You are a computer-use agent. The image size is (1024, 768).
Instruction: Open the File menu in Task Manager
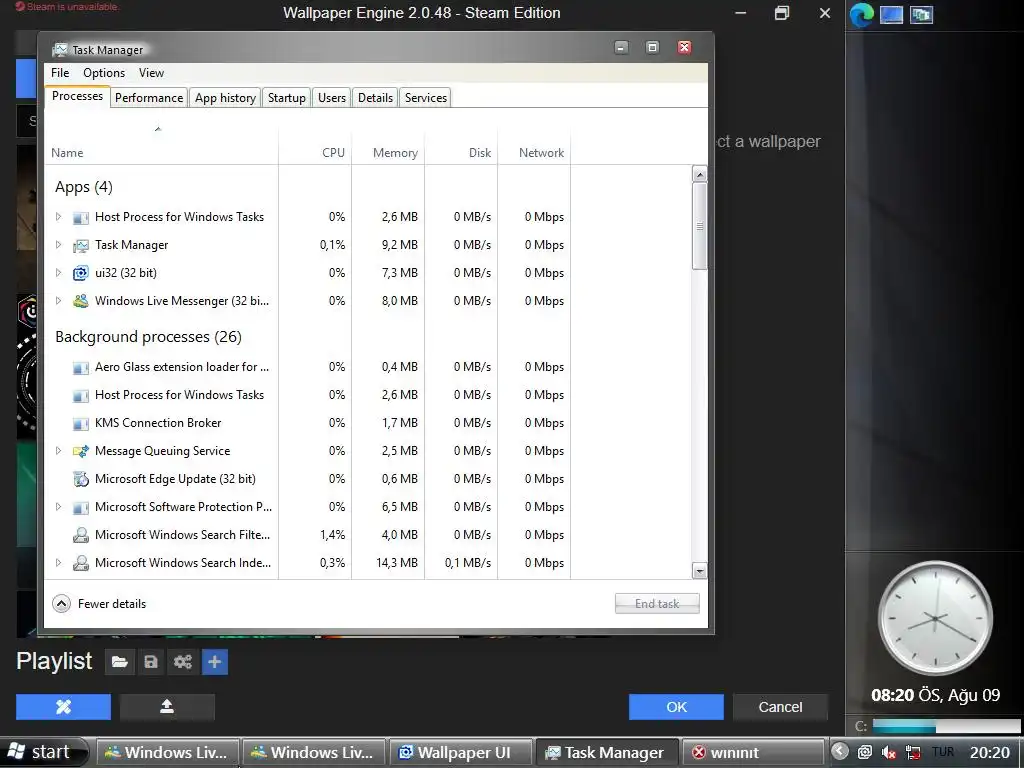point(60,73)
